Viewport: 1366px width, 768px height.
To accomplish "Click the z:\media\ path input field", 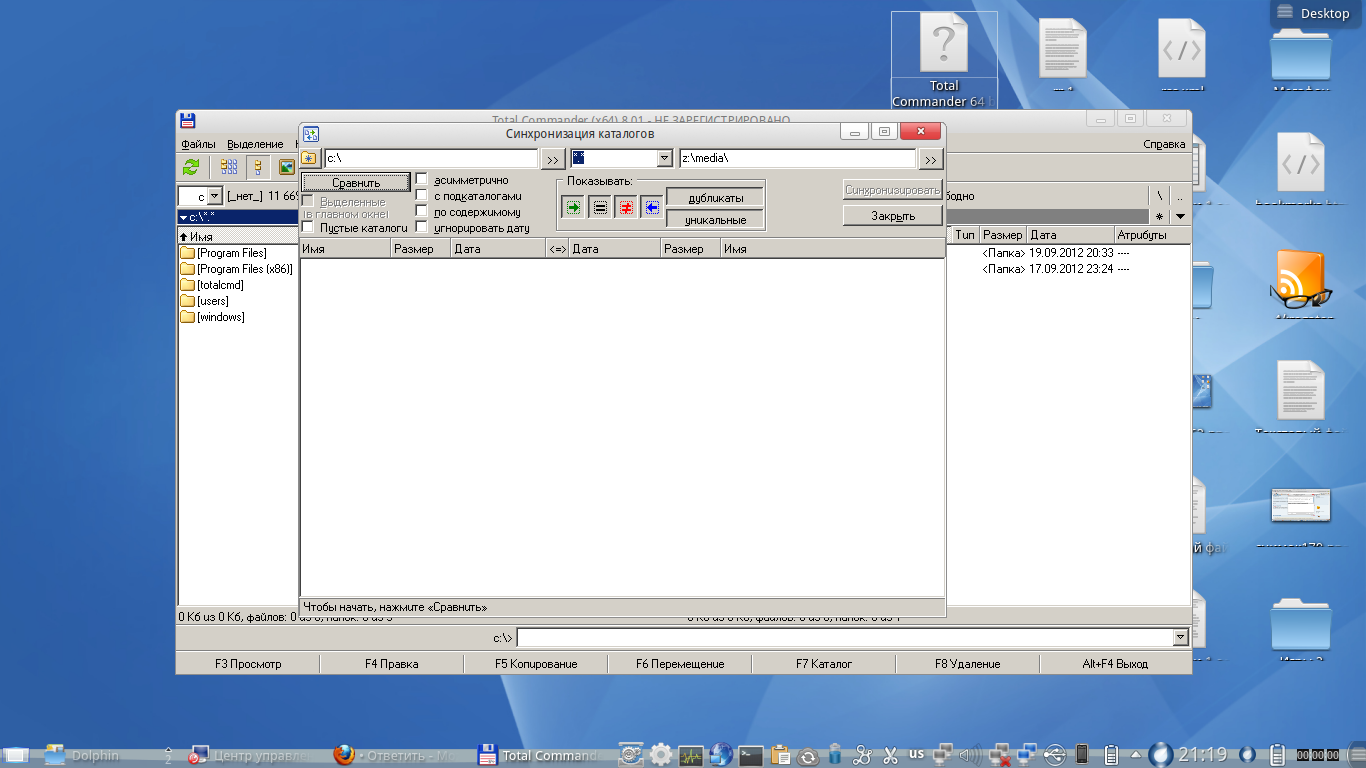I will pyautogui.click(x=797, y=159).
